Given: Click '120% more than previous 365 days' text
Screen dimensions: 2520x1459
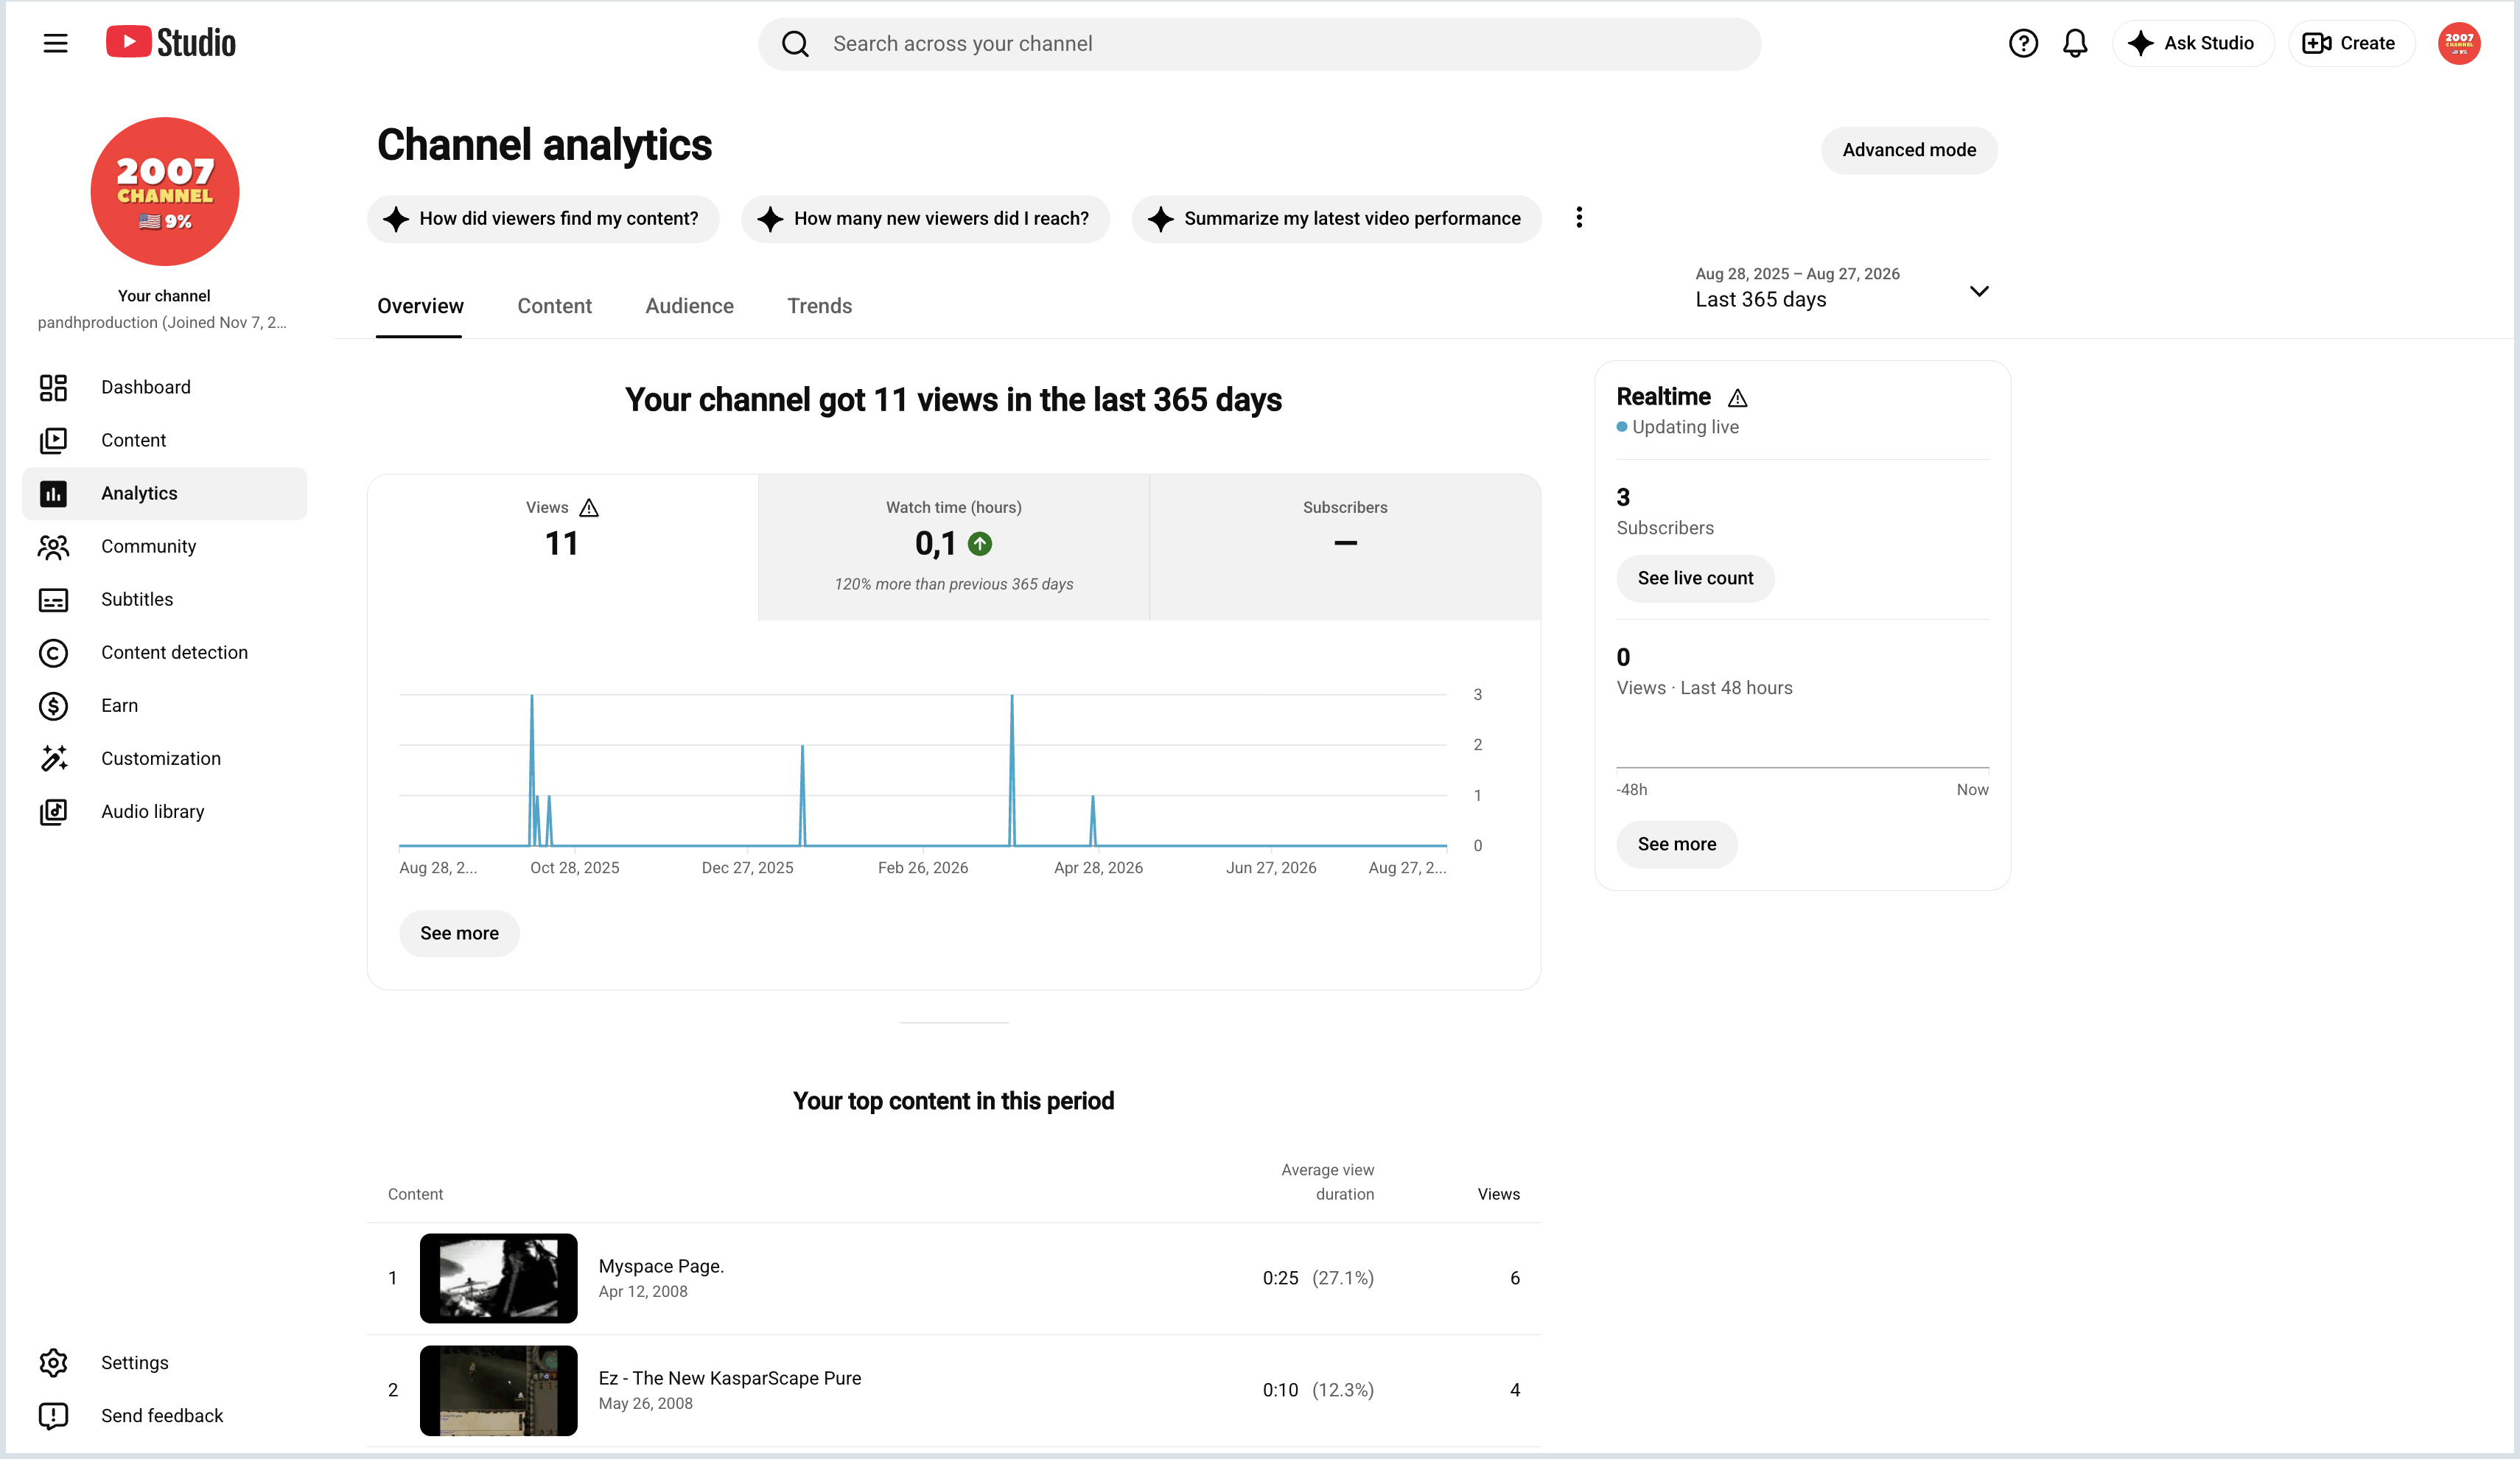Looking at the screenshot, I should (x=954, y=584).
